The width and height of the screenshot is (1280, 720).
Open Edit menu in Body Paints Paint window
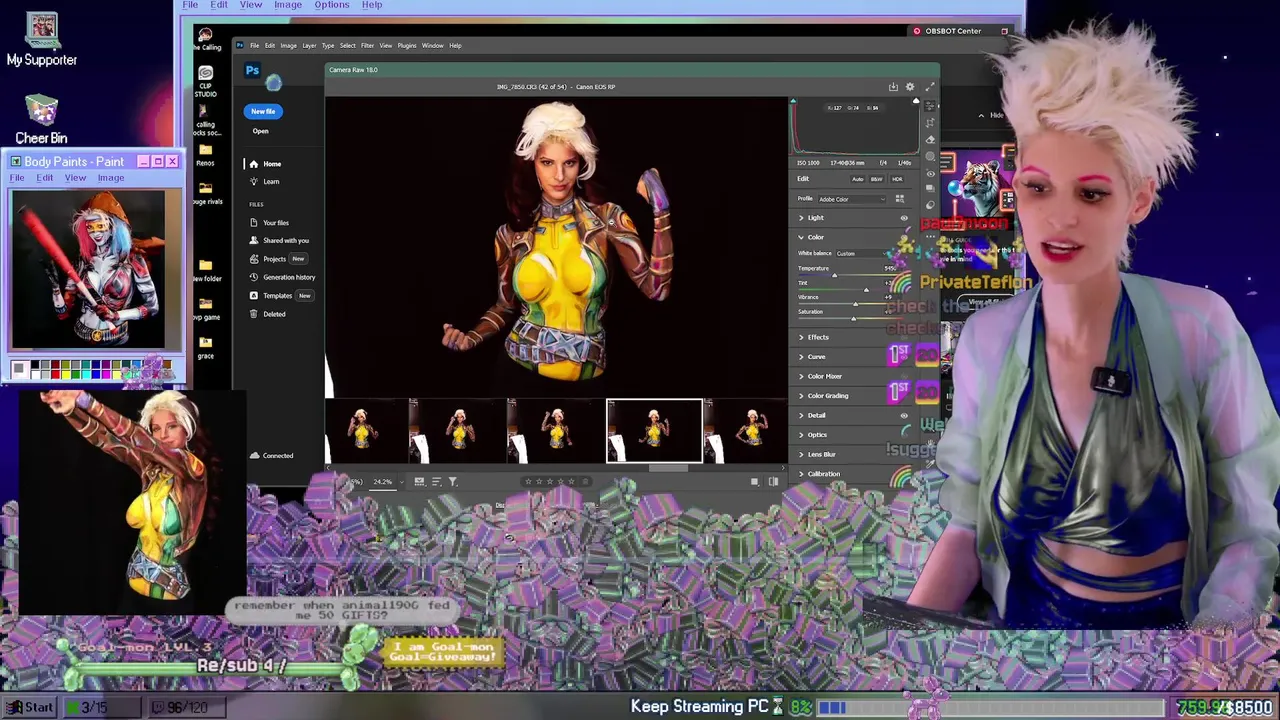45,178
